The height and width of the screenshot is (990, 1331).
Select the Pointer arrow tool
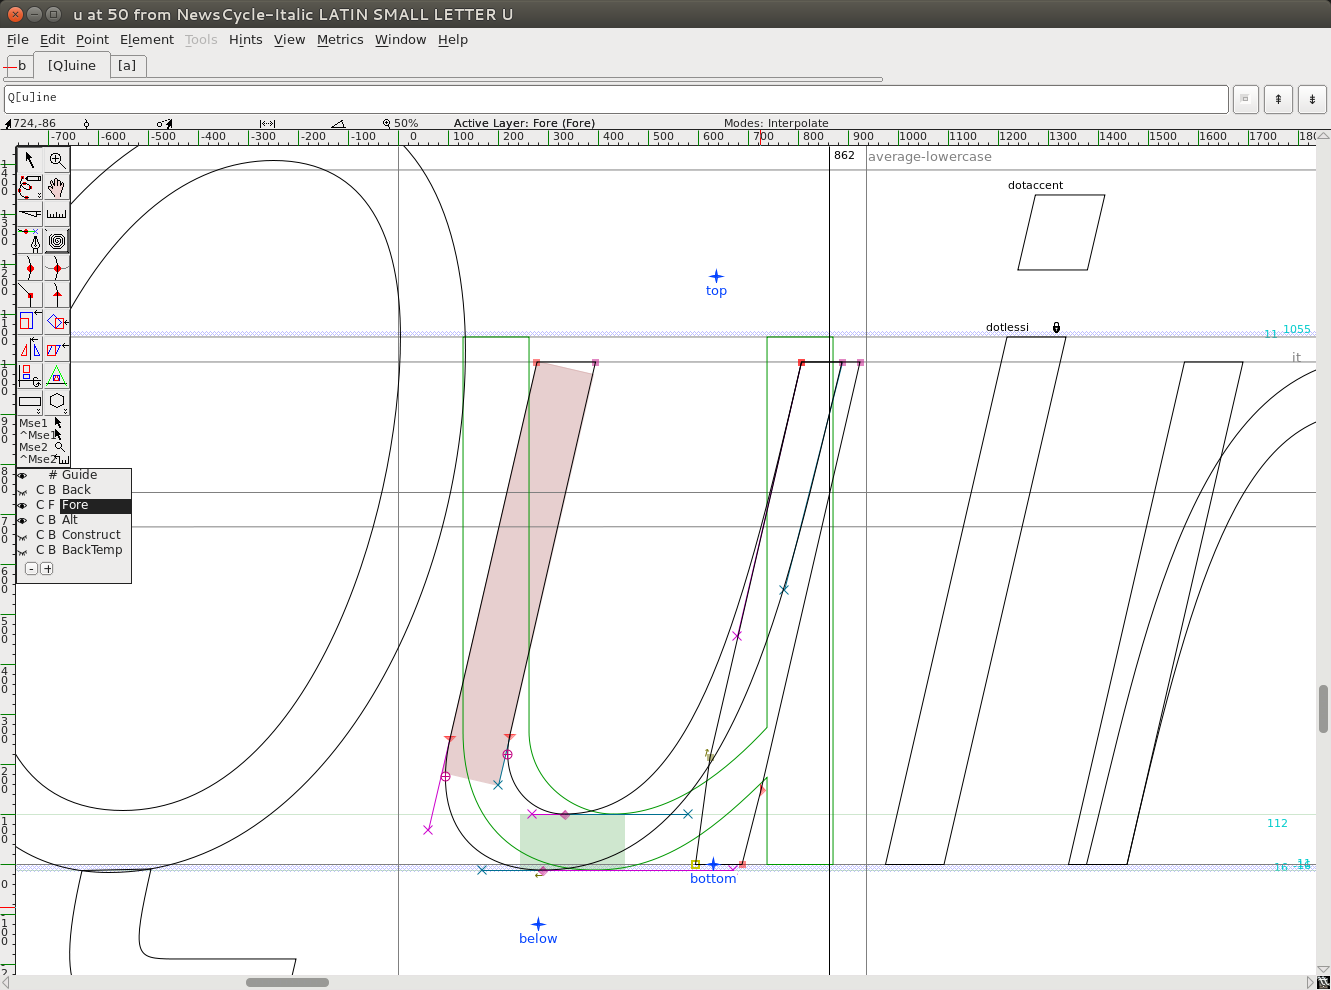30,160
